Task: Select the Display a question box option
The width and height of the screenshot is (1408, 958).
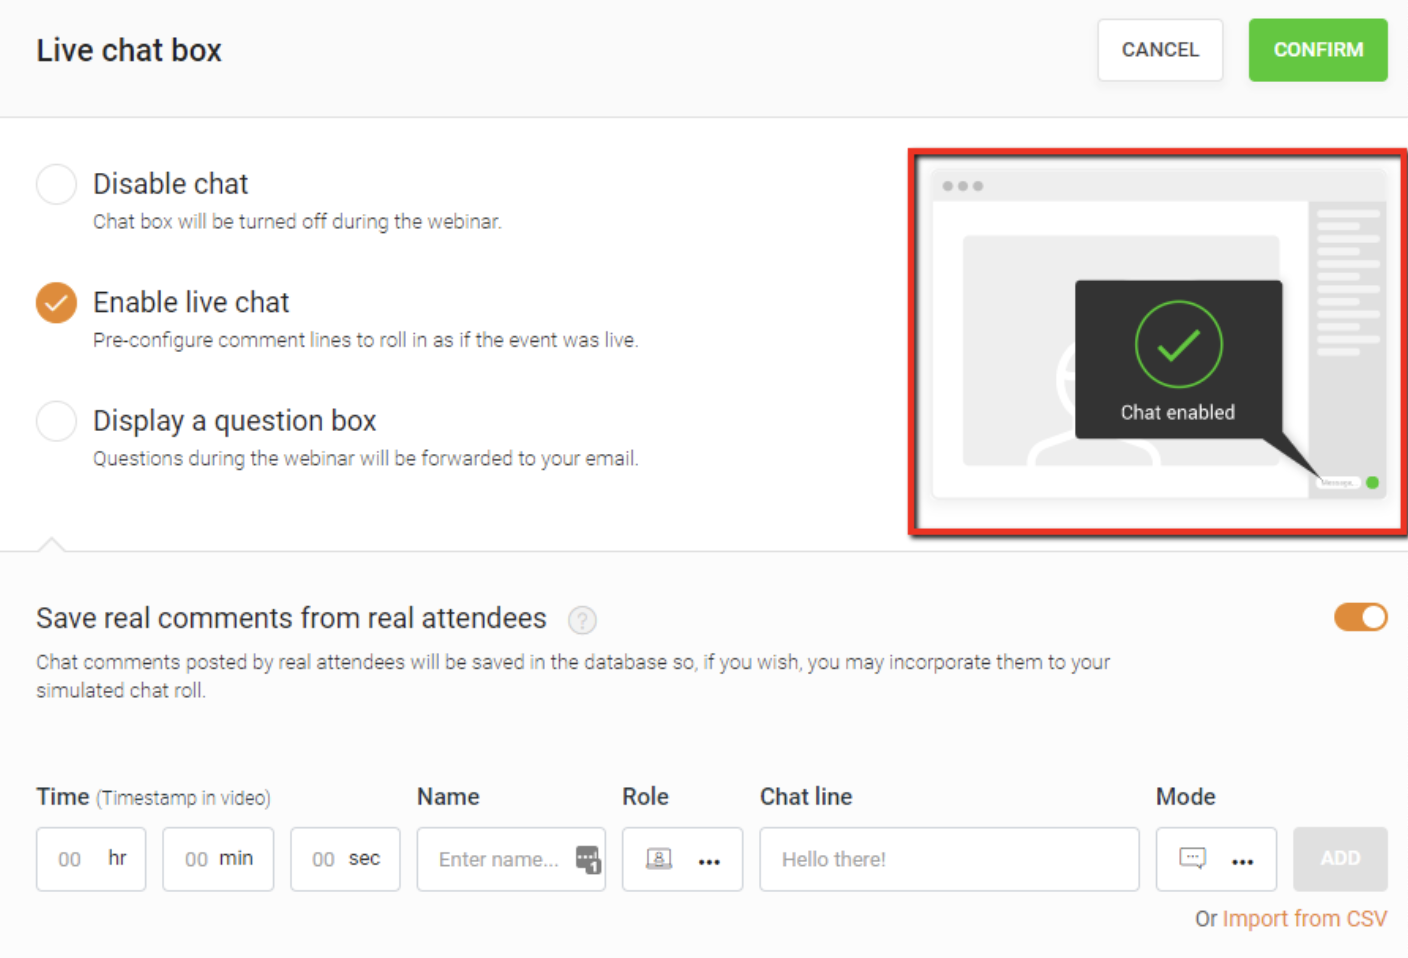Action: coord(56,421)
